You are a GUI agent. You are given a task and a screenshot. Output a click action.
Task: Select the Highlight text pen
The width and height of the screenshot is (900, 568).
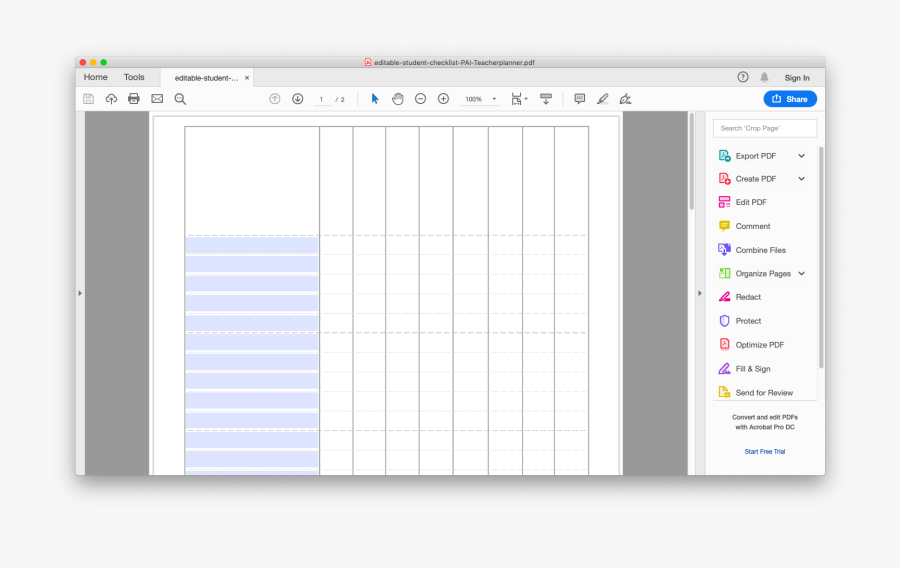point(603,99)
